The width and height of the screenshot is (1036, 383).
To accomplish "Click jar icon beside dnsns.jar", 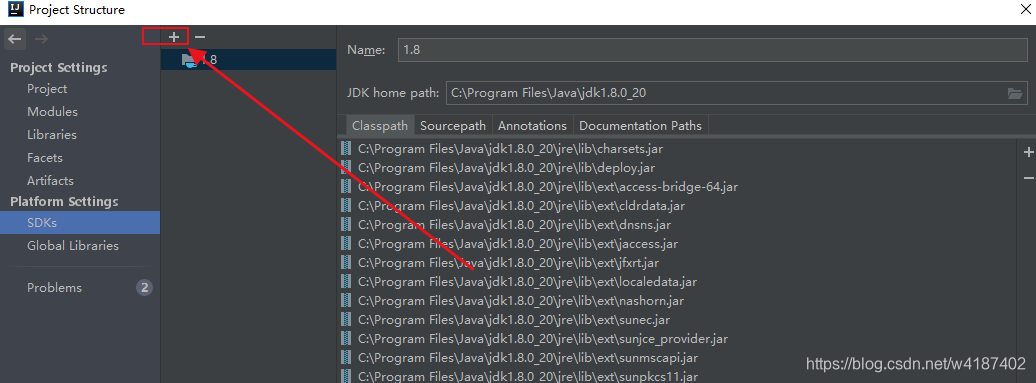I will 346,225.
